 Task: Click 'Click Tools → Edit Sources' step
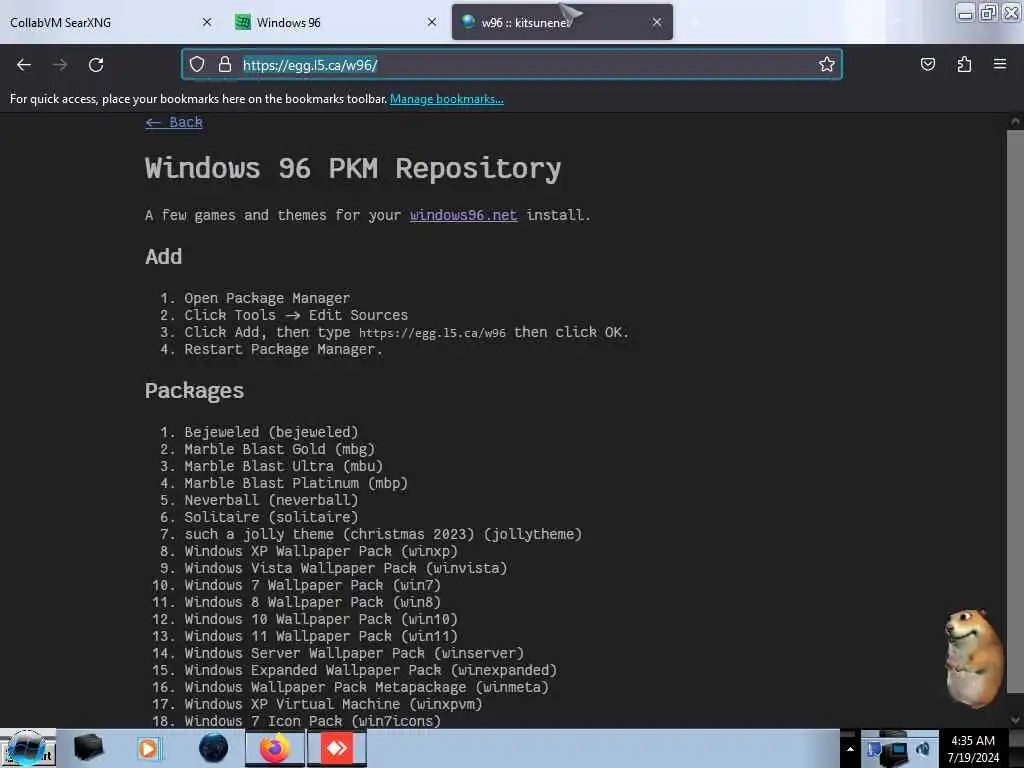click(x=296, y=315)
